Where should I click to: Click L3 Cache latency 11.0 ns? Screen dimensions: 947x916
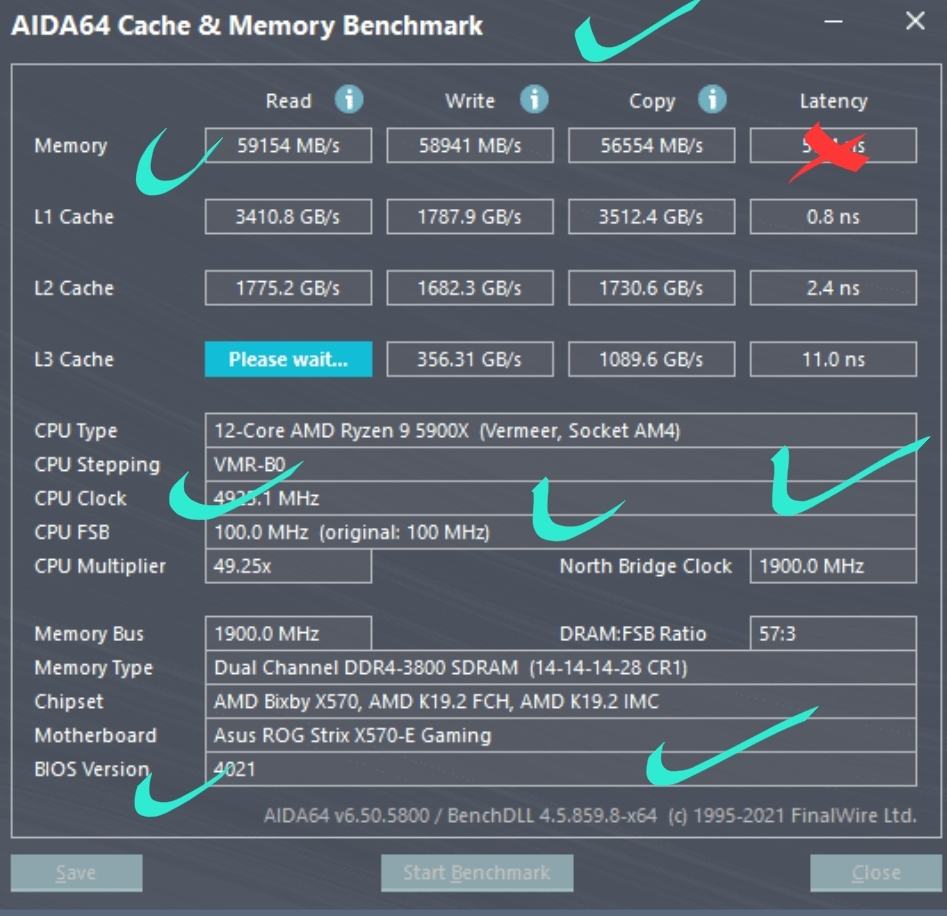(833, 359)
